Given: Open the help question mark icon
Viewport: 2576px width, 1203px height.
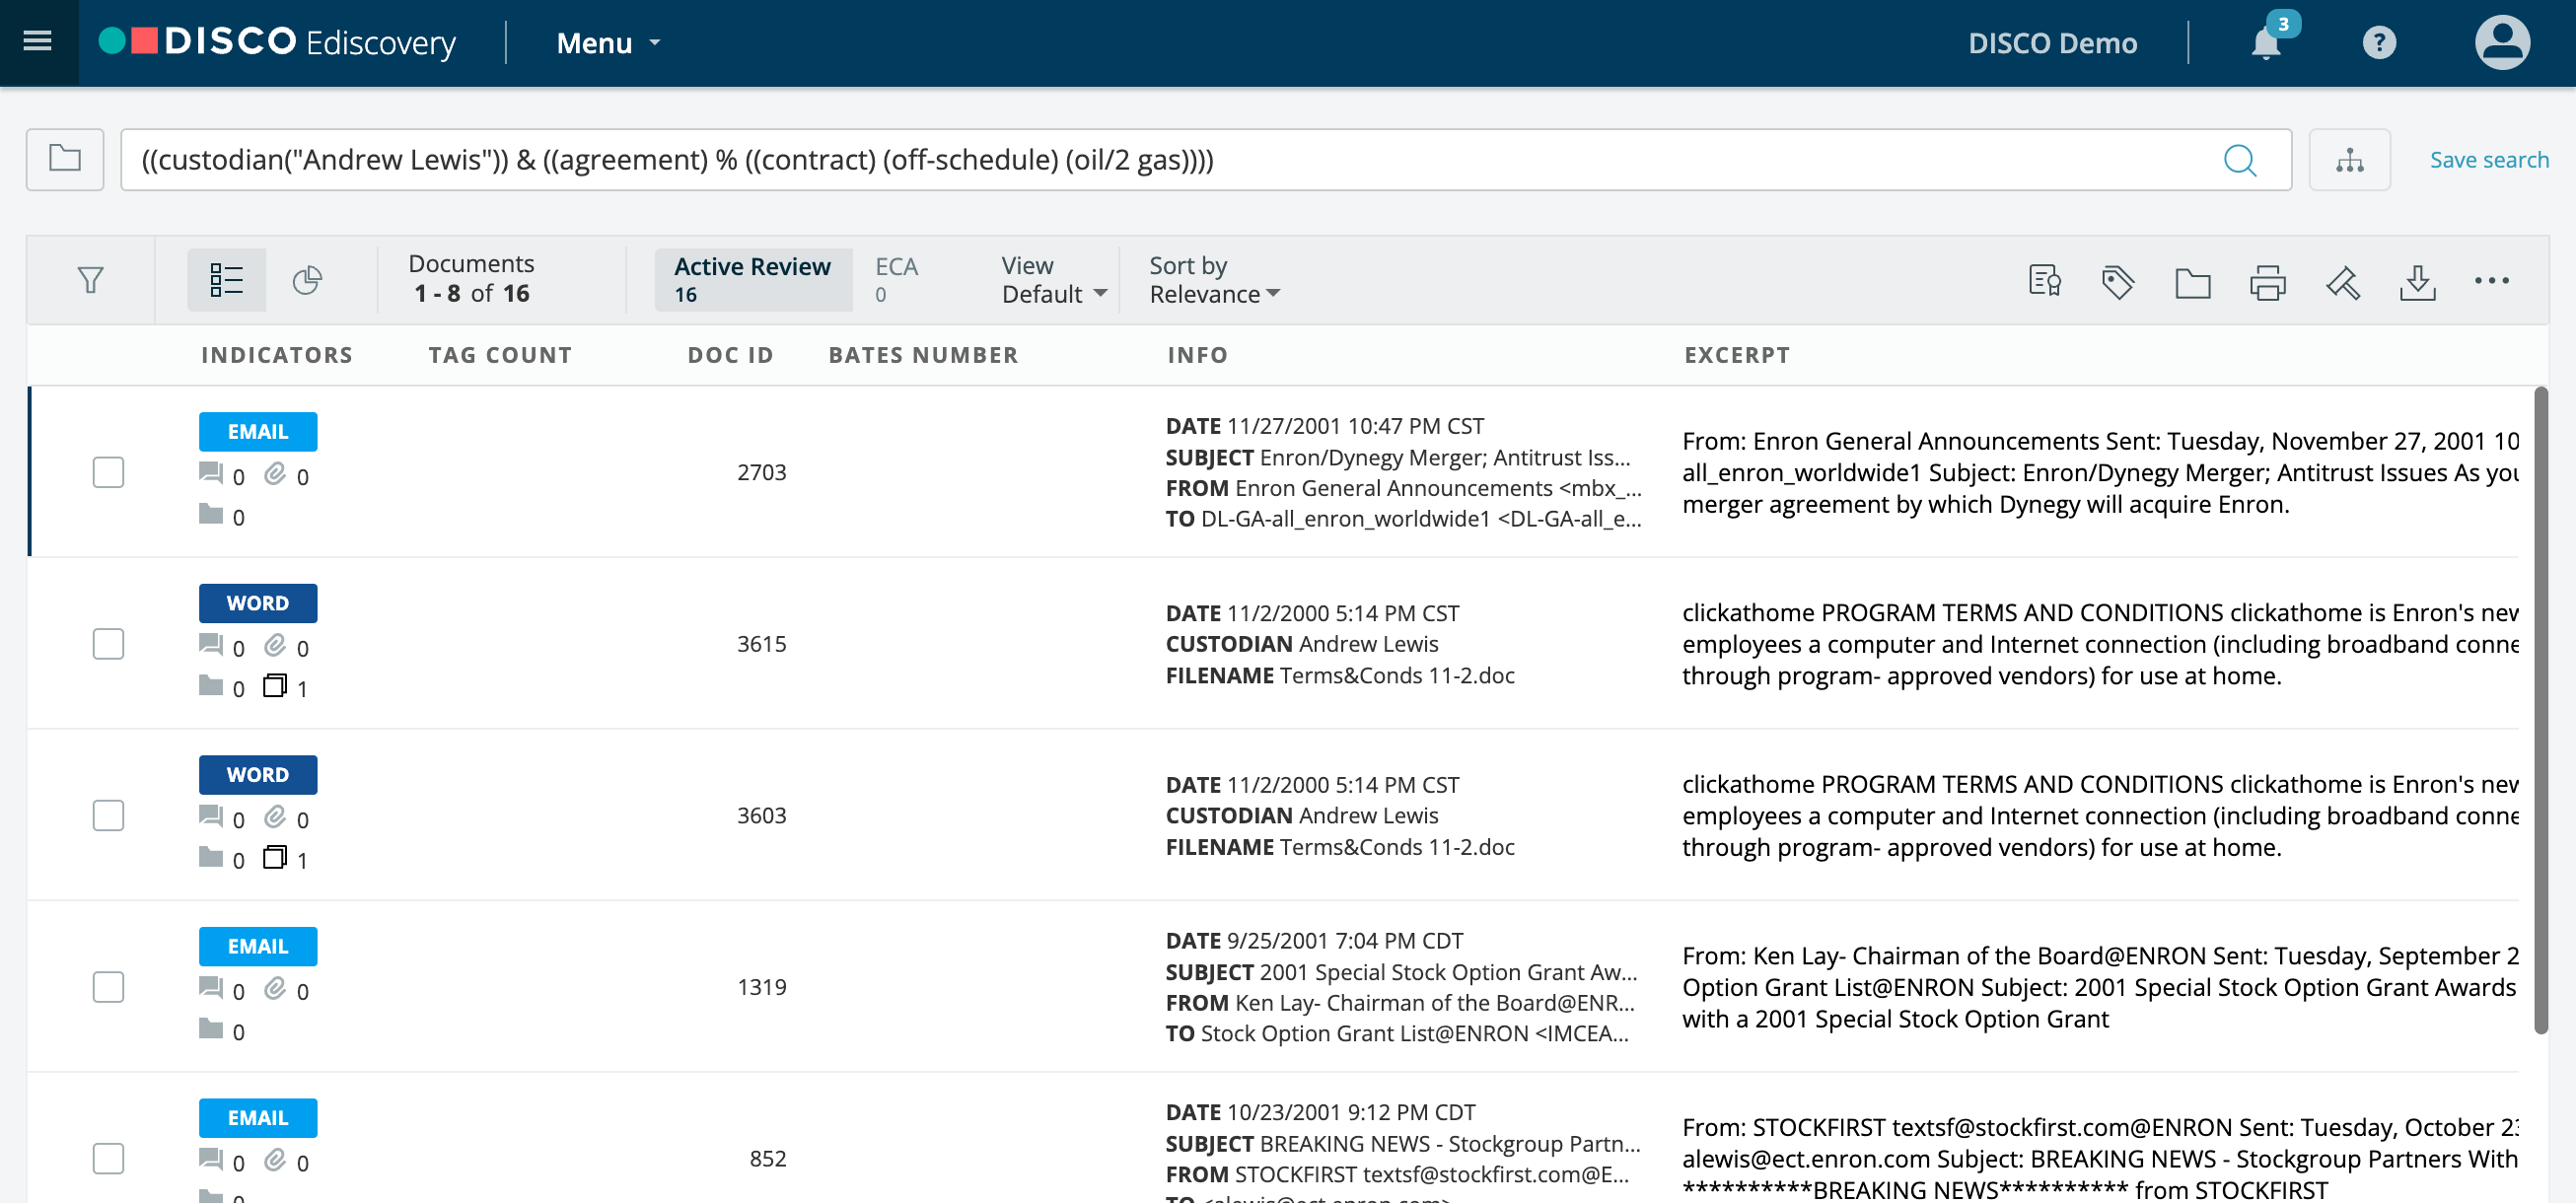Looking at the screenshot, I should 2379,43.
